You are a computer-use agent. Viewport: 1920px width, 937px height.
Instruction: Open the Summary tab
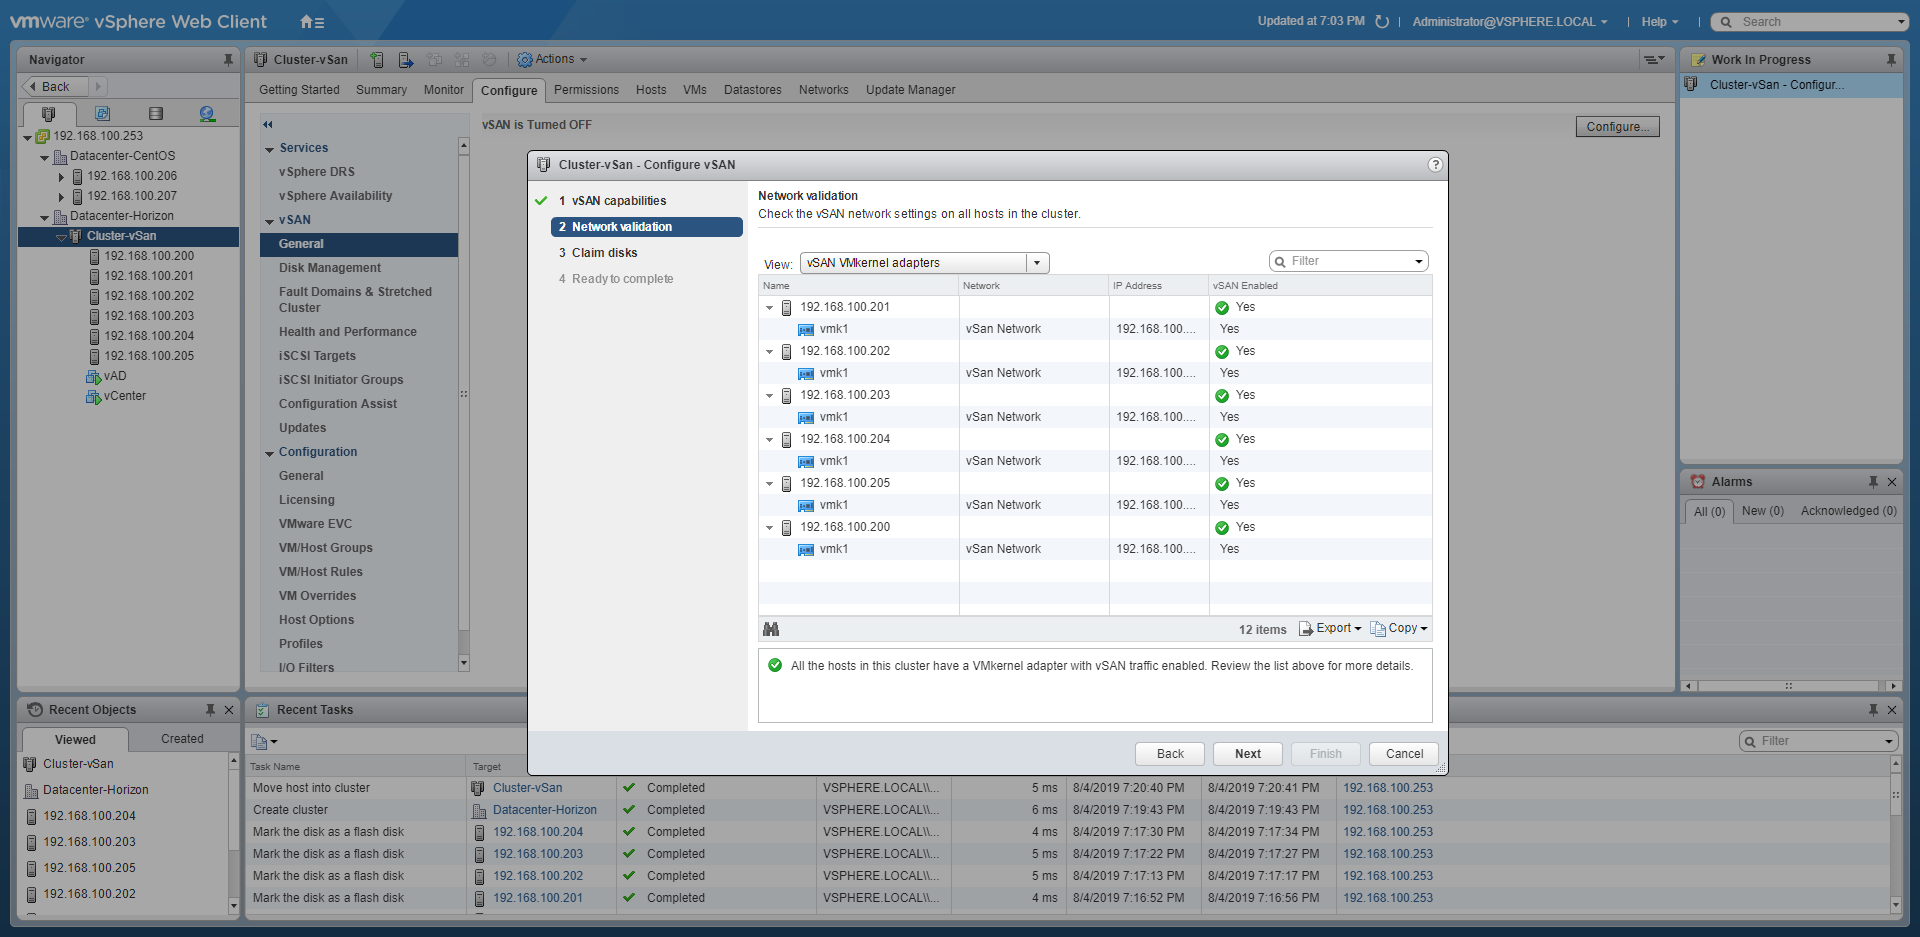381,90
